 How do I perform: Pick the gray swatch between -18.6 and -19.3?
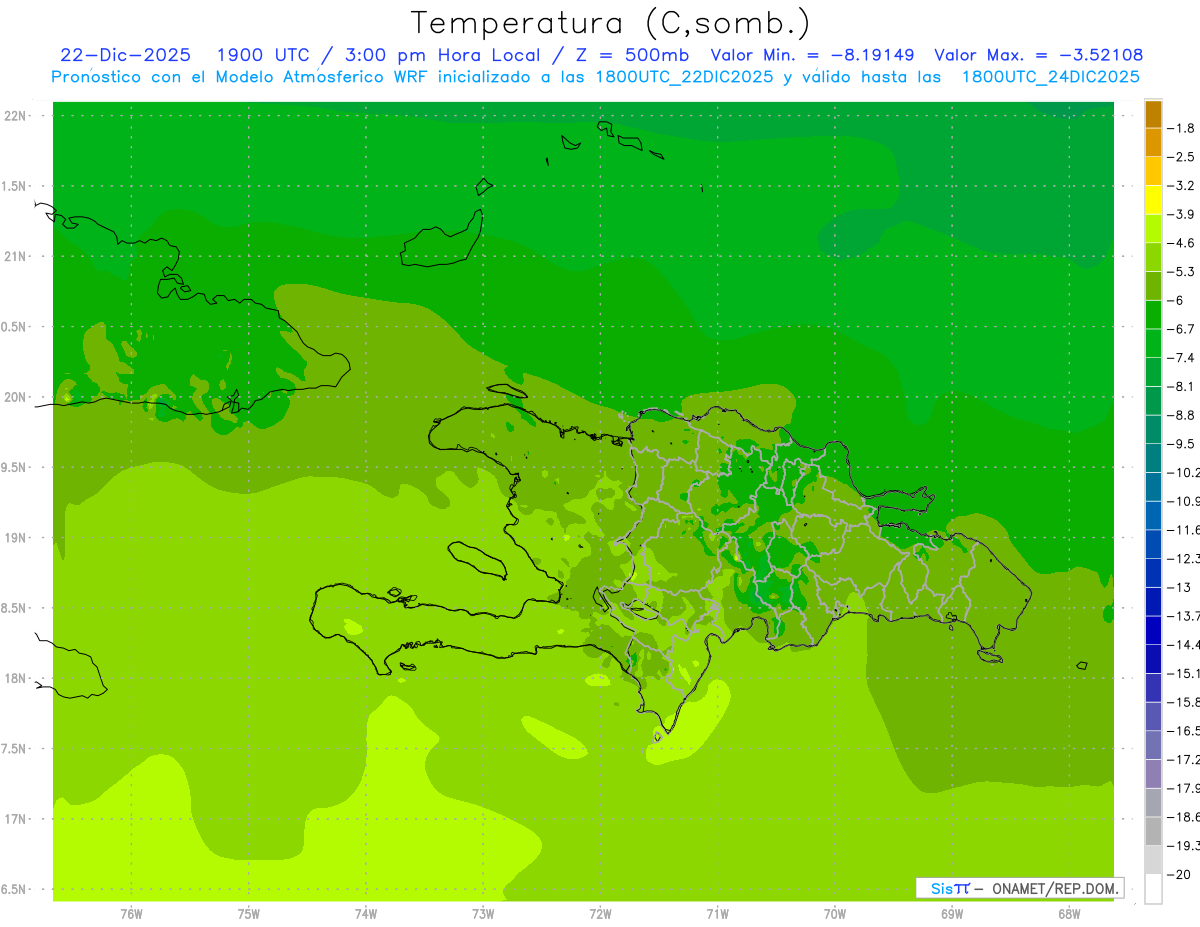1153,832
